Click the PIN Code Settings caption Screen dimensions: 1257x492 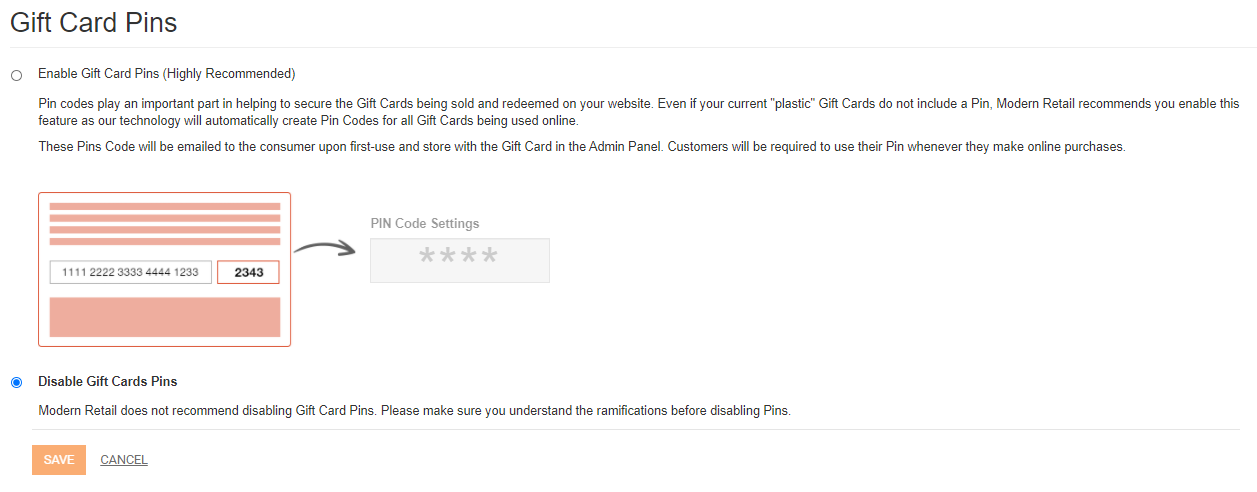click(x=425, y=224)
